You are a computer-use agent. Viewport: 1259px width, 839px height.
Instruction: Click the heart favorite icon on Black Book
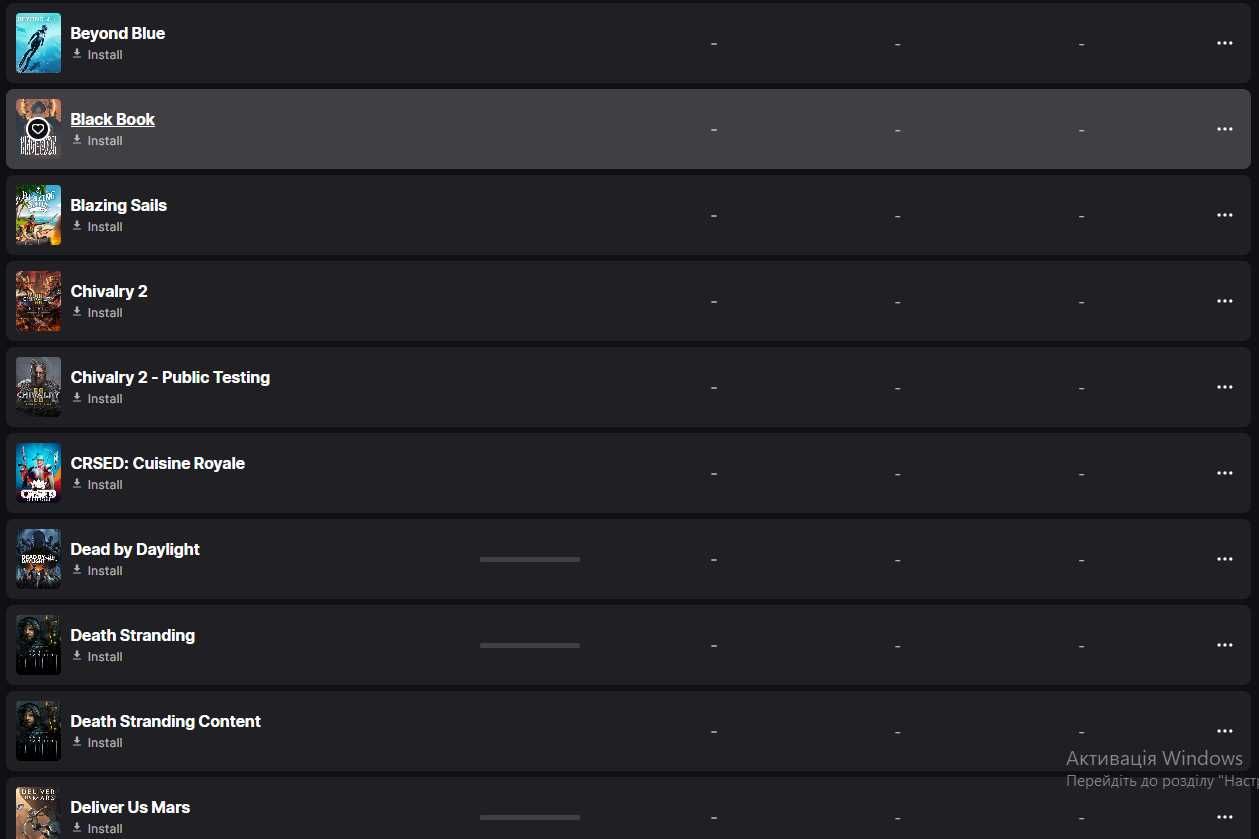pyautogui.click(x=38, y=129)
